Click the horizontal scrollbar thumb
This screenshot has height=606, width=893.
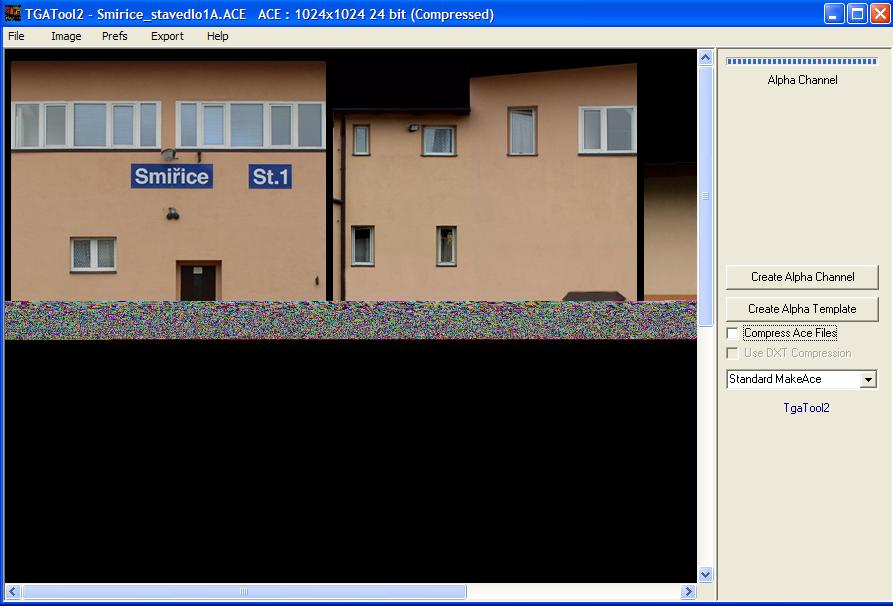243,592
